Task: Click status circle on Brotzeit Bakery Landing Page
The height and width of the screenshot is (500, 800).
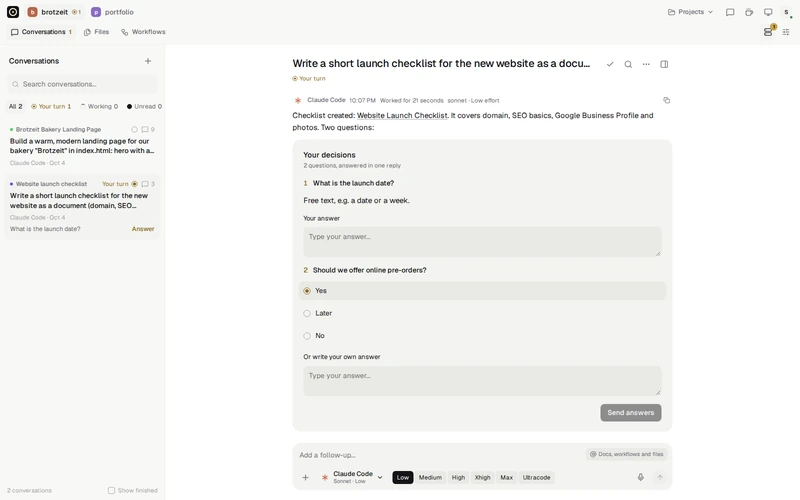Action: pos(134,130)
